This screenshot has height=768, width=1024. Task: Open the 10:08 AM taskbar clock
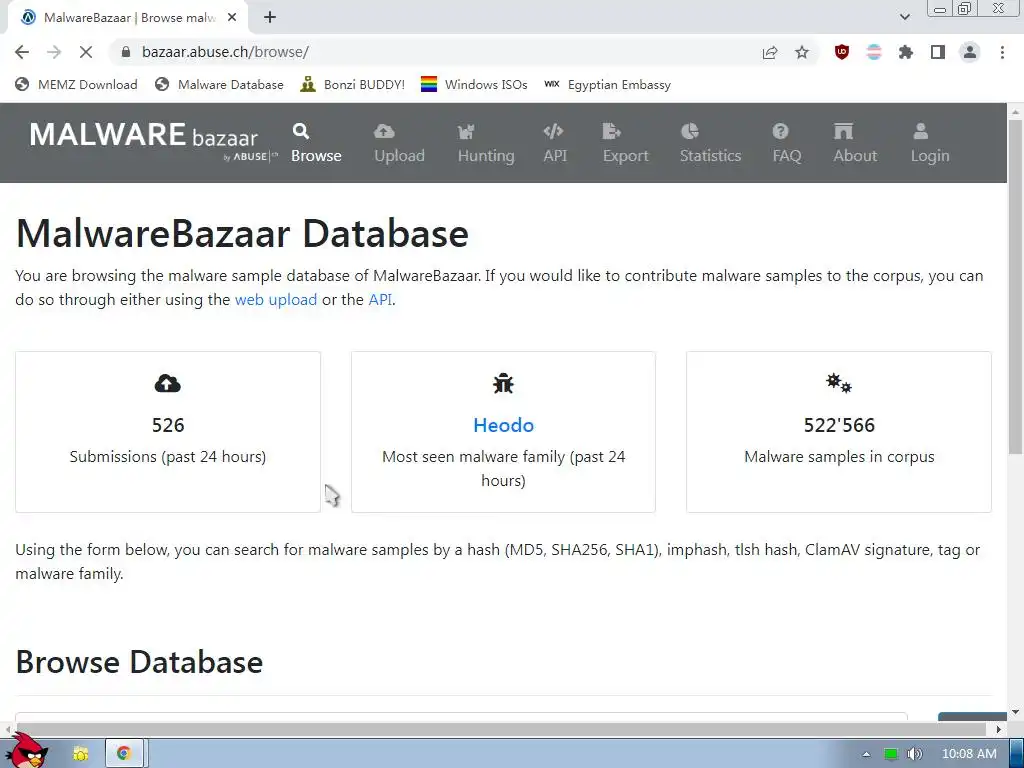click(x=969, y=754)
